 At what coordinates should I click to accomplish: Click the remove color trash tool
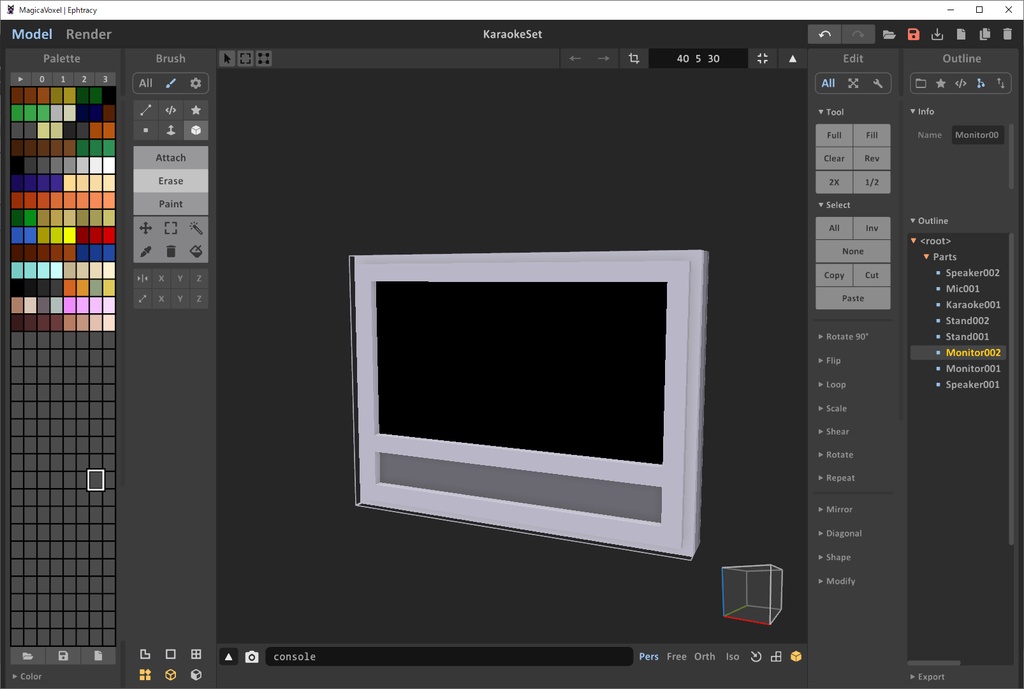pyautogui.click(x=170, y=251)
